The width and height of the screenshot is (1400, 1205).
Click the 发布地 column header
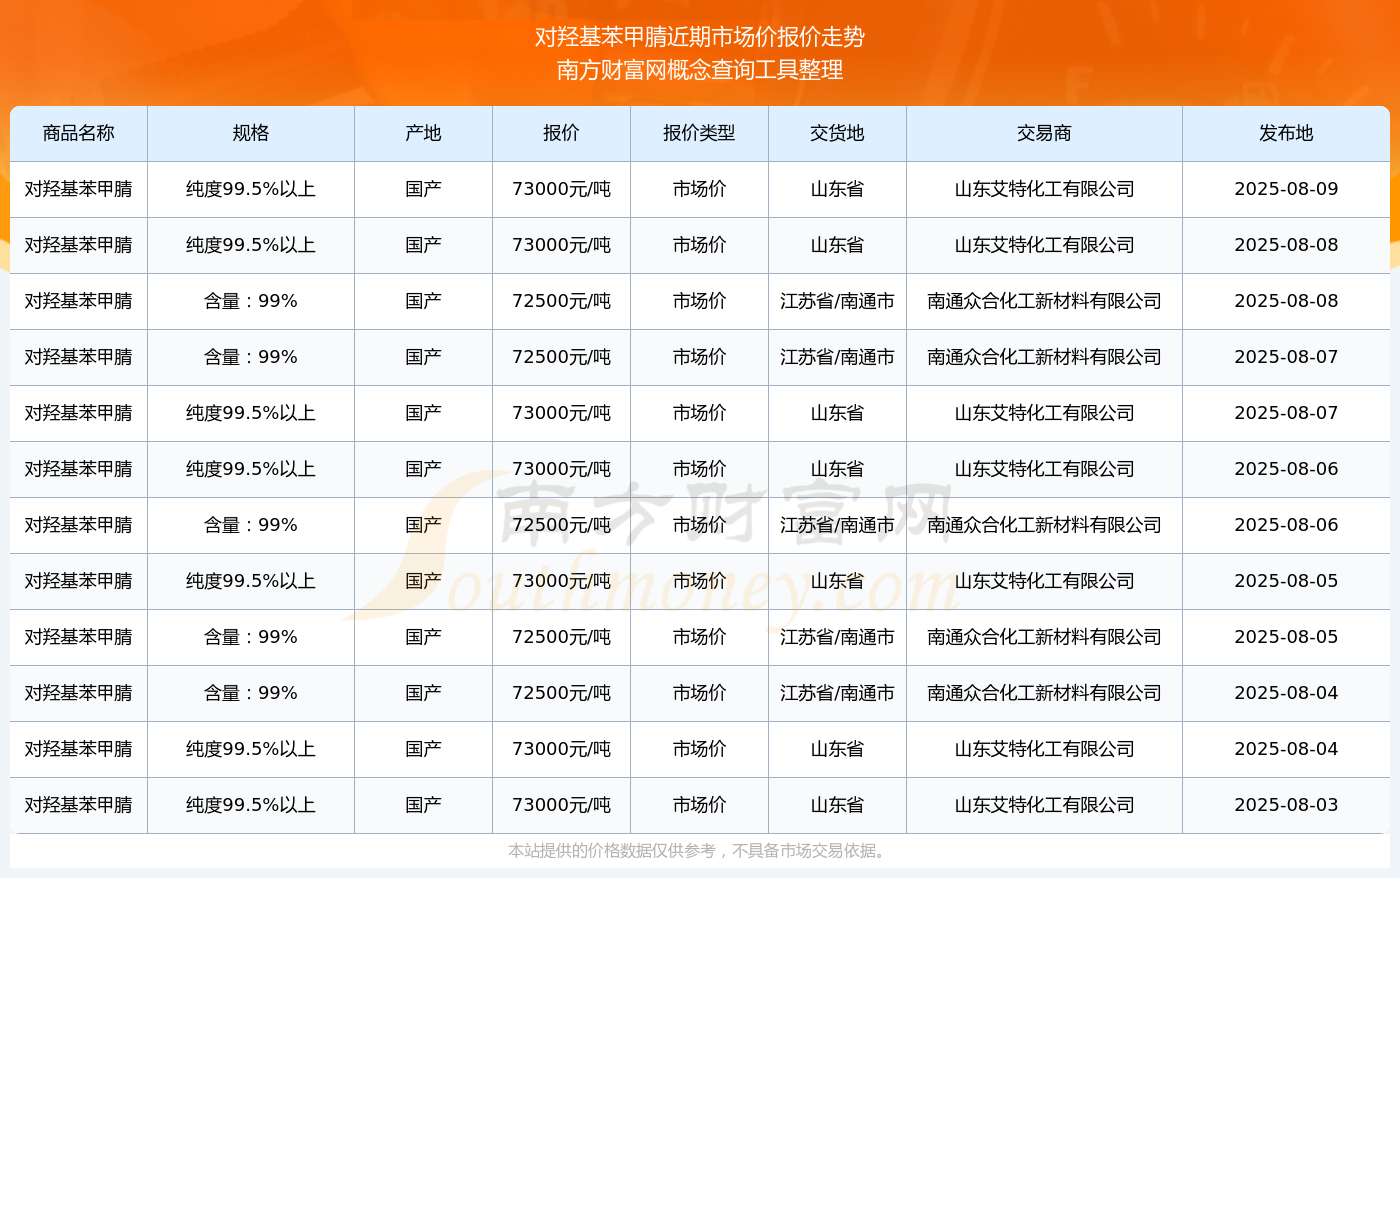point(1287,133)
